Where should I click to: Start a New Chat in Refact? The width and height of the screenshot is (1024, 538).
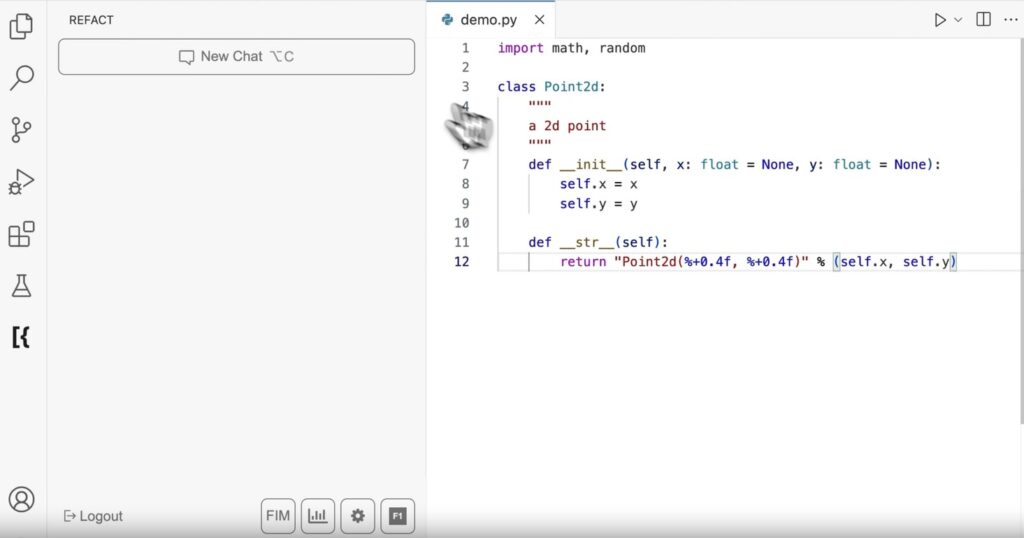click(236, 57)
